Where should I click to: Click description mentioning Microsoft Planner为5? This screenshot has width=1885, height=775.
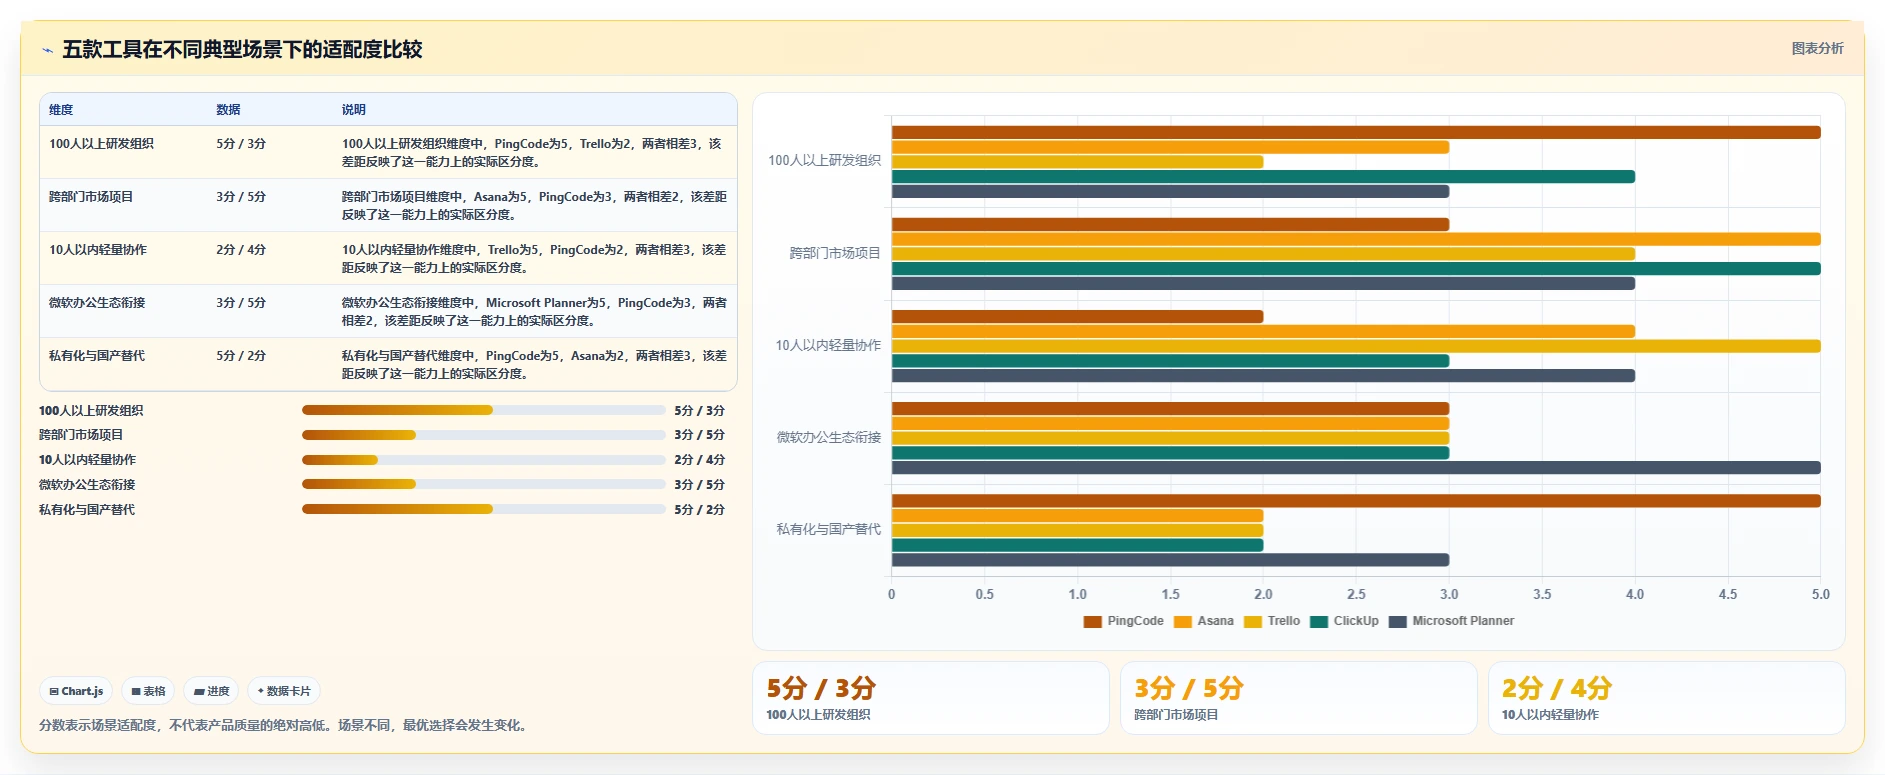click(534, 312)
